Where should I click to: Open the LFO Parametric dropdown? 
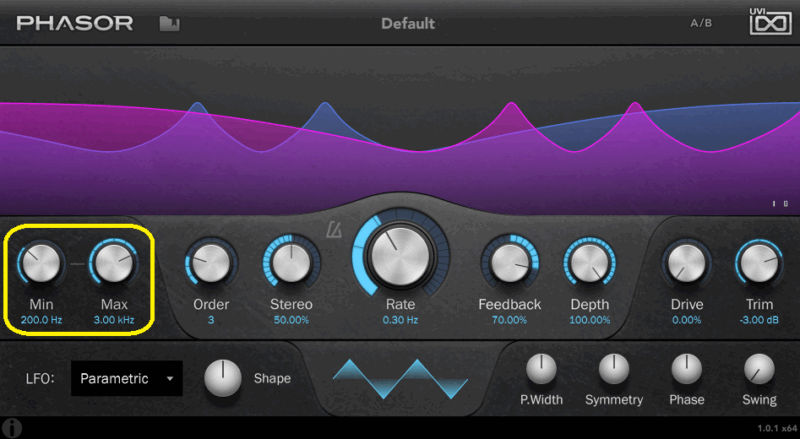tap(127, 378)
